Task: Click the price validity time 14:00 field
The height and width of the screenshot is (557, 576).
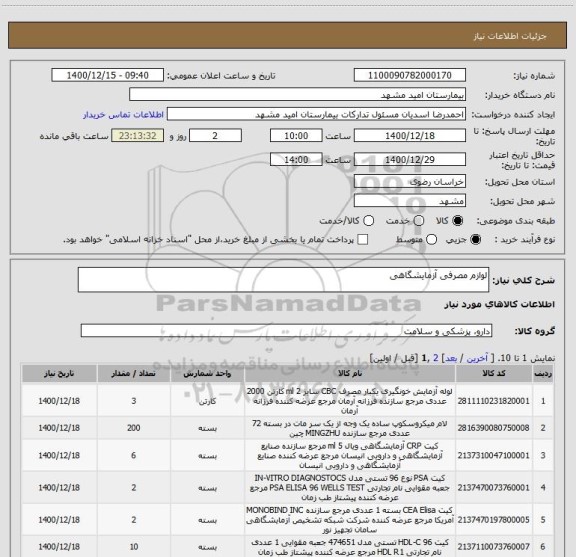Action: coord(296,159)
